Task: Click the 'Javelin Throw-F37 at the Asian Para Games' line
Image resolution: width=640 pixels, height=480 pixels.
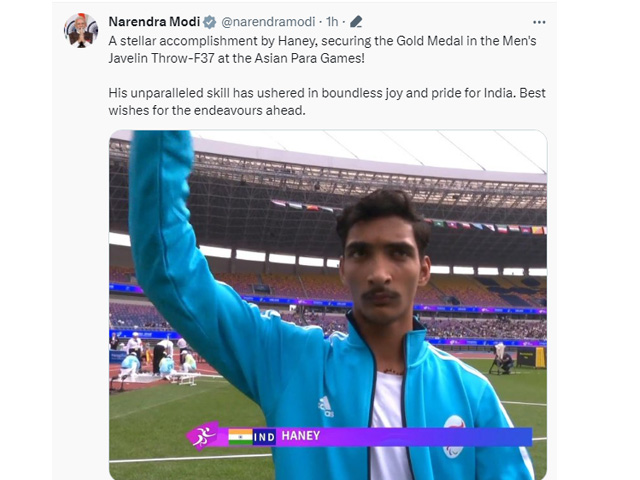Action: (236, 58)
